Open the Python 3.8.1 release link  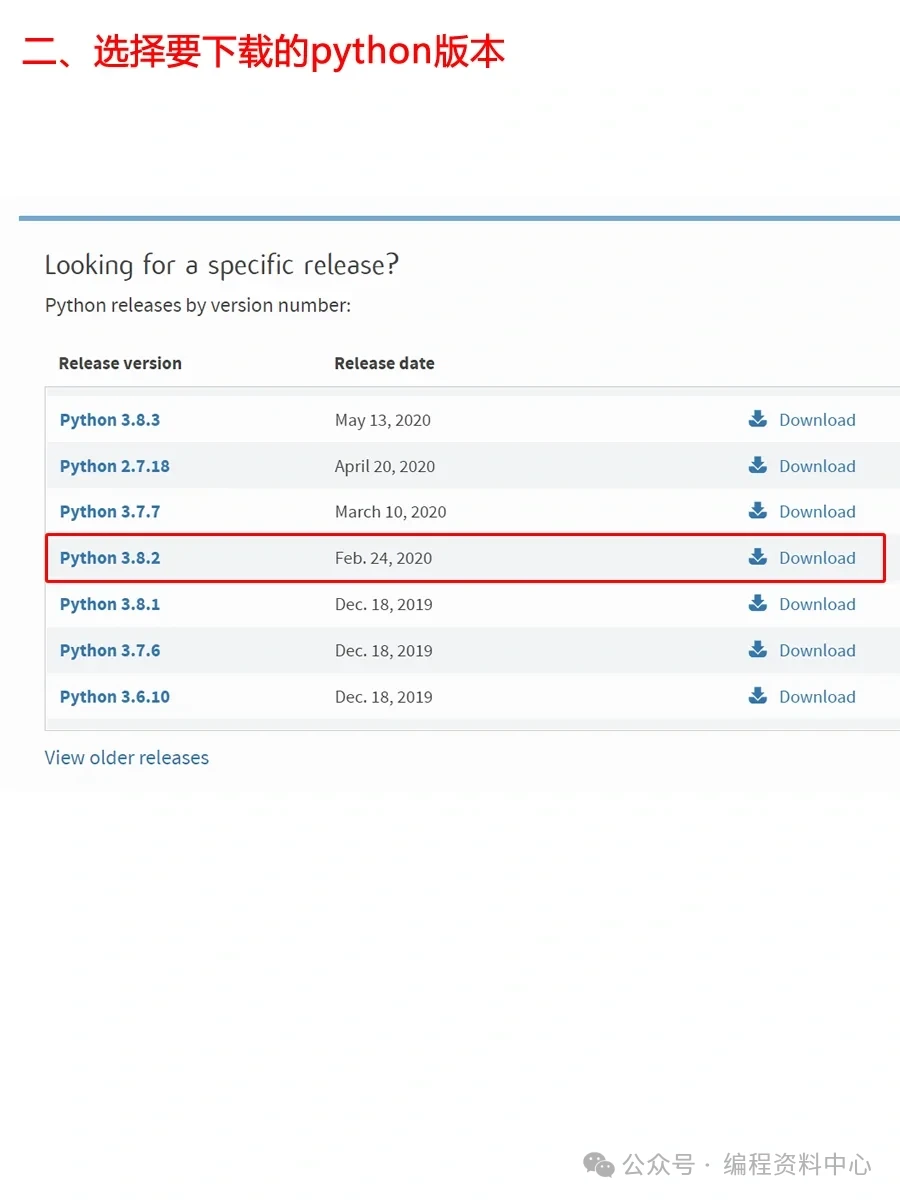110,604
